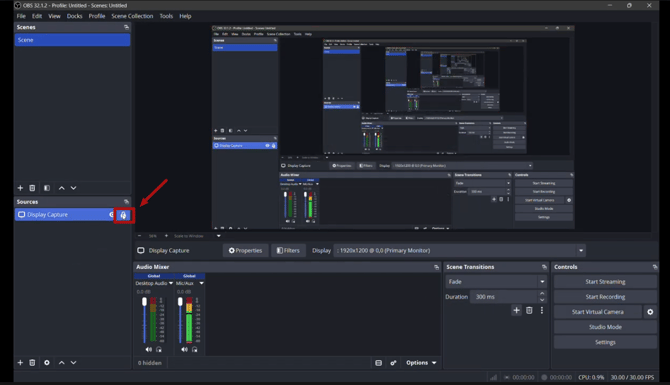This screenshot has height=385, width=670.
Task: Open virtual camera settings gear icon
Action: (650, 312)
